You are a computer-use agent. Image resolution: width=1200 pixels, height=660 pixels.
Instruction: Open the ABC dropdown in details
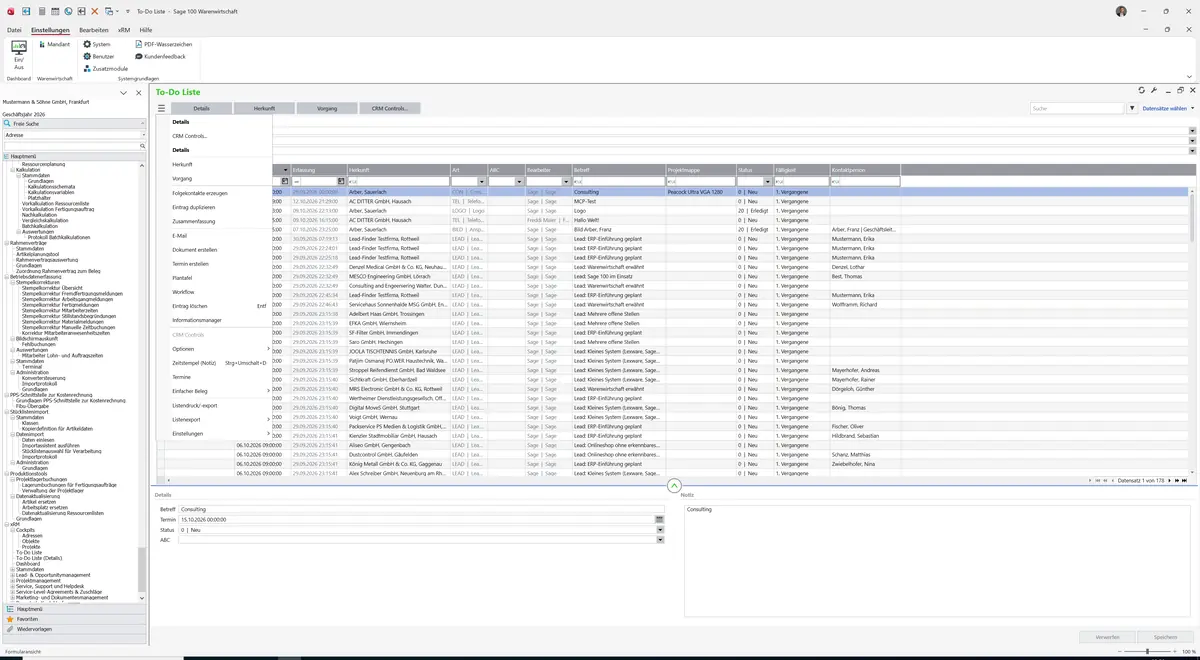click(x=660, y=540)
